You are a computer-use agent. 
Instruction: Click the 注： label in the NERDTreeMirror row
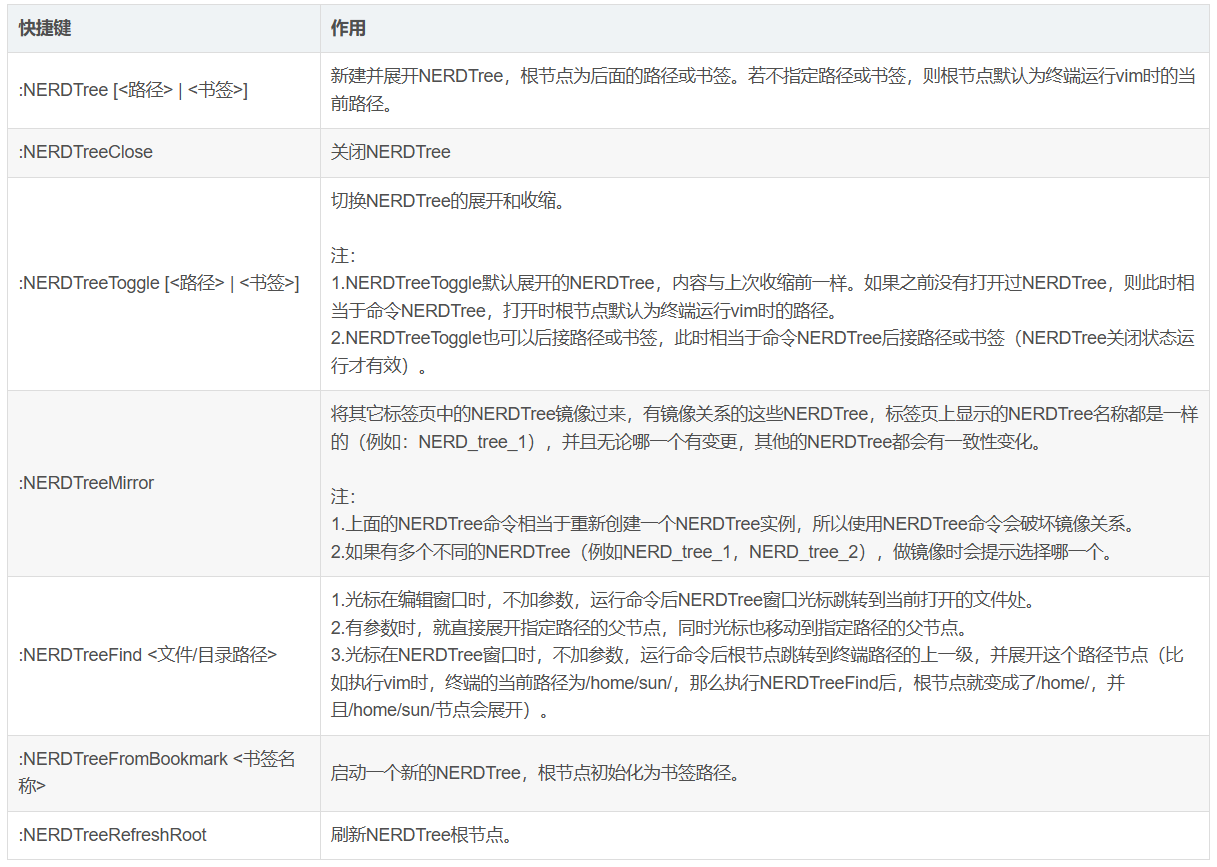click(343, 496)
